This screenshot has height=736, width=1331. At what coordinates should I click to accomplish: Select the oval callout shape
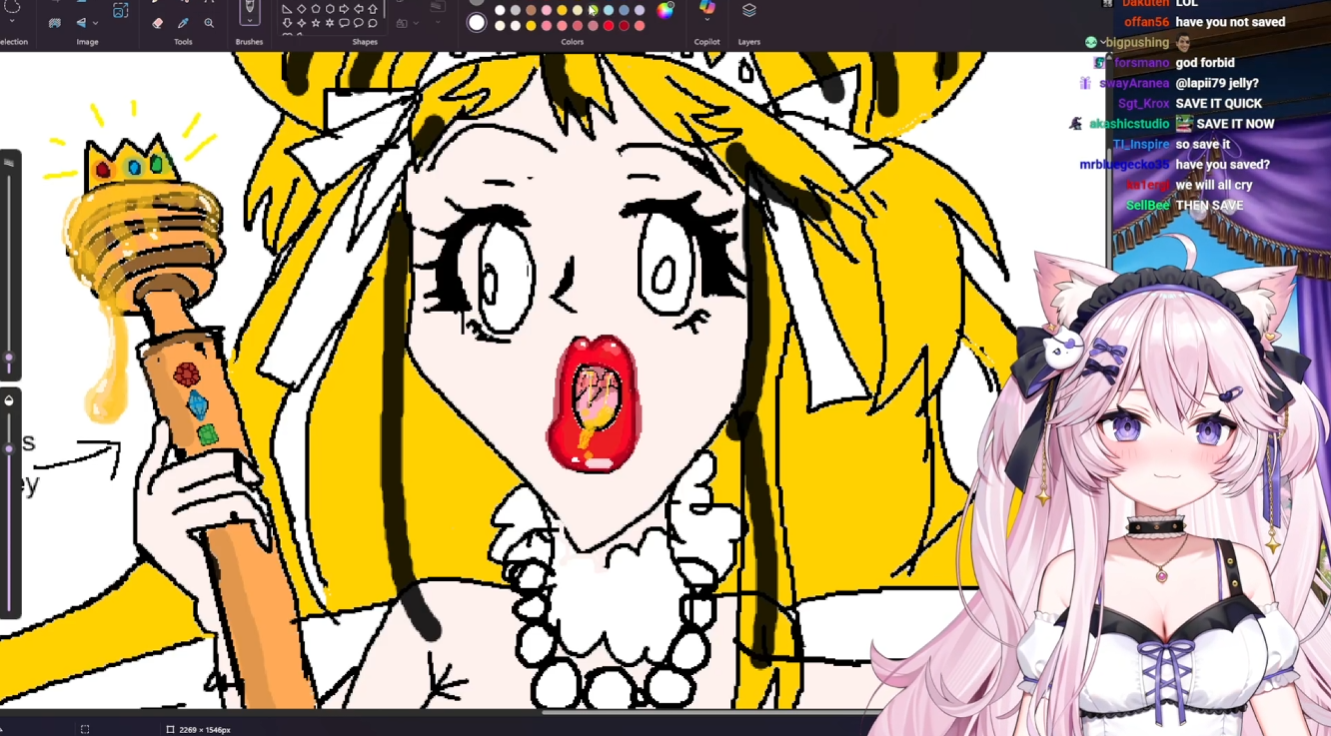(x=358, y=23)
